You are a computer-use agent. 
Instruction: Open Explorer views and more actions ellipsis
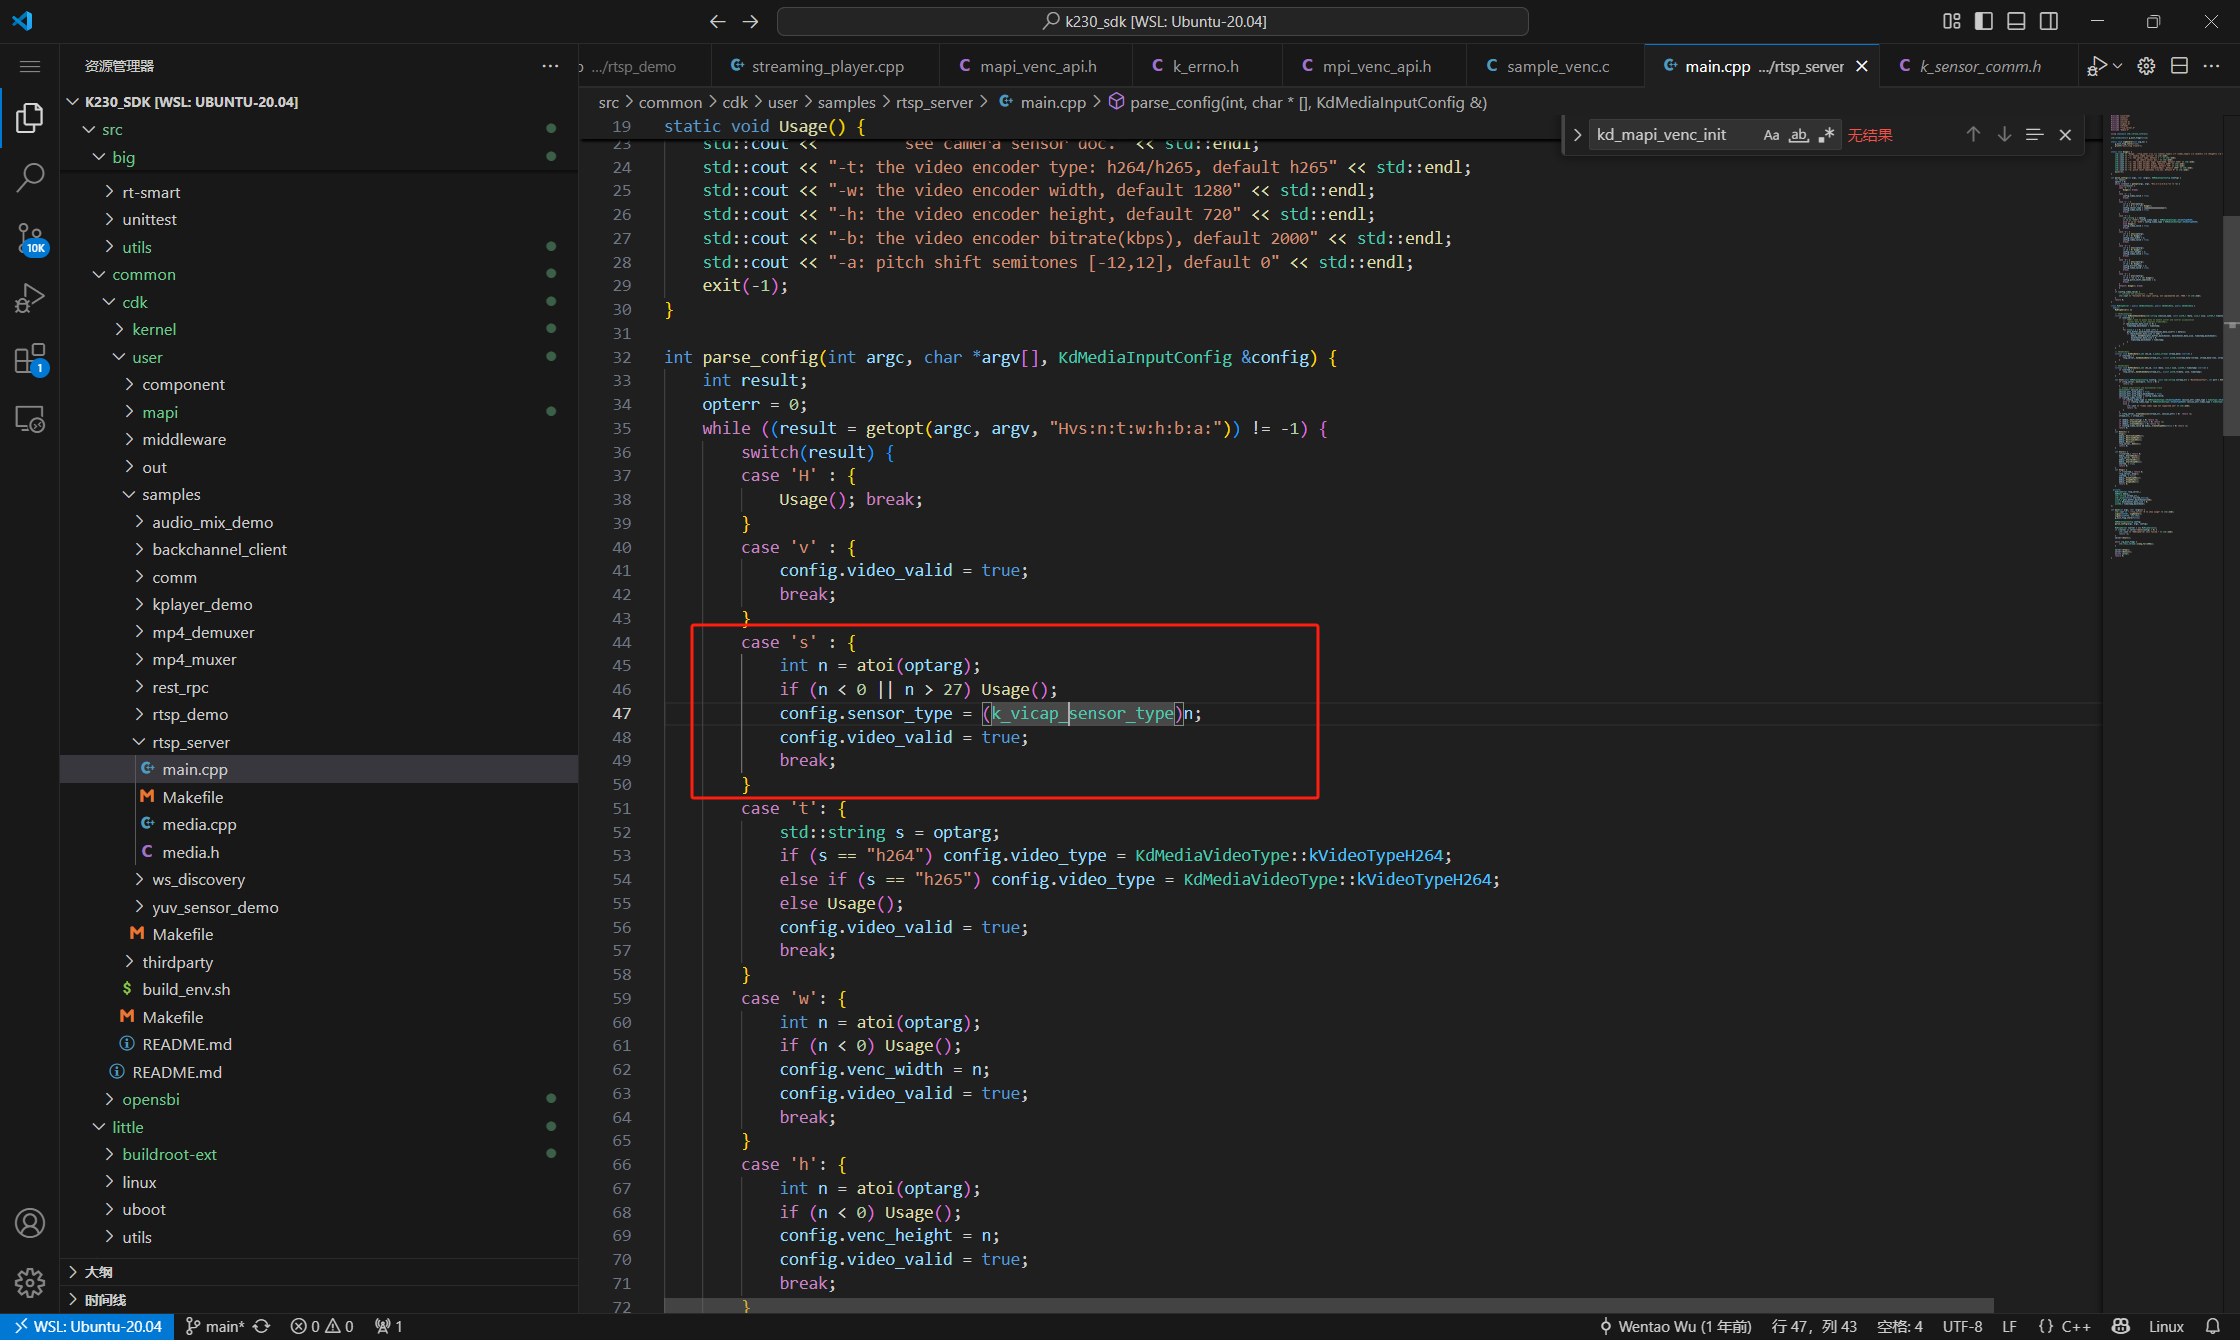point(550,66)
